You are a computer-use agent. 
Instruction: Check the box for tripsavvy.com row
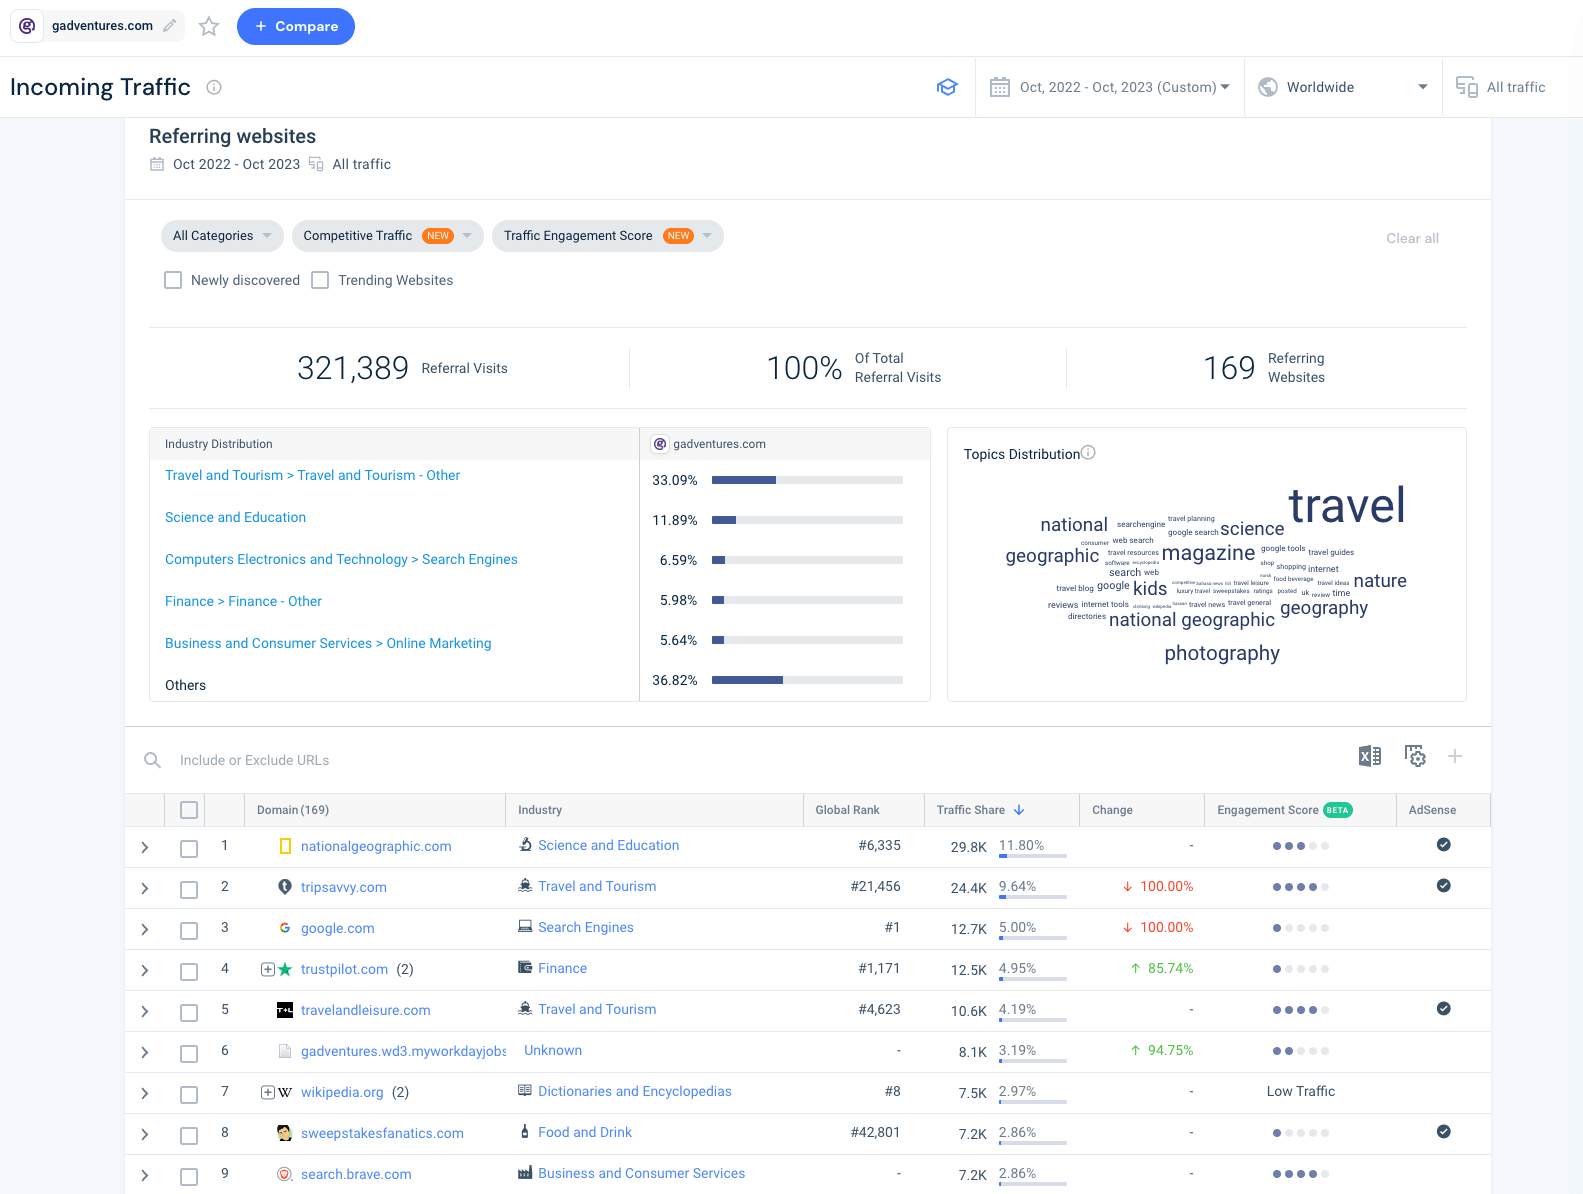[189, 889]
